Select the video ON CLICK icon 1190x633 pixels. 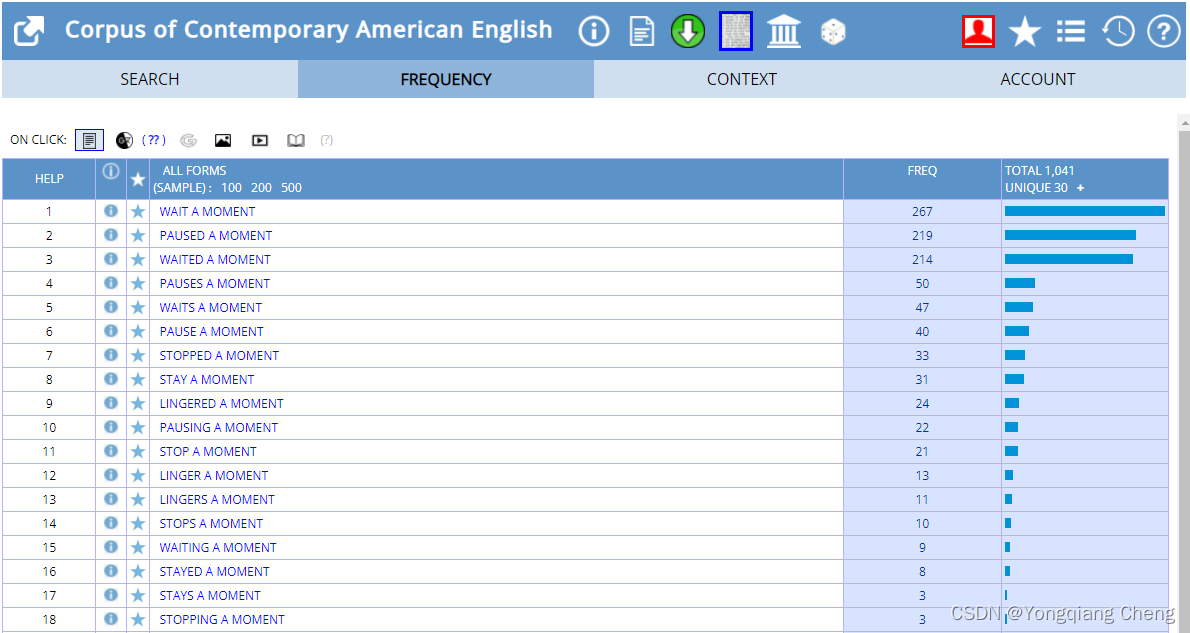pos(260,140)
